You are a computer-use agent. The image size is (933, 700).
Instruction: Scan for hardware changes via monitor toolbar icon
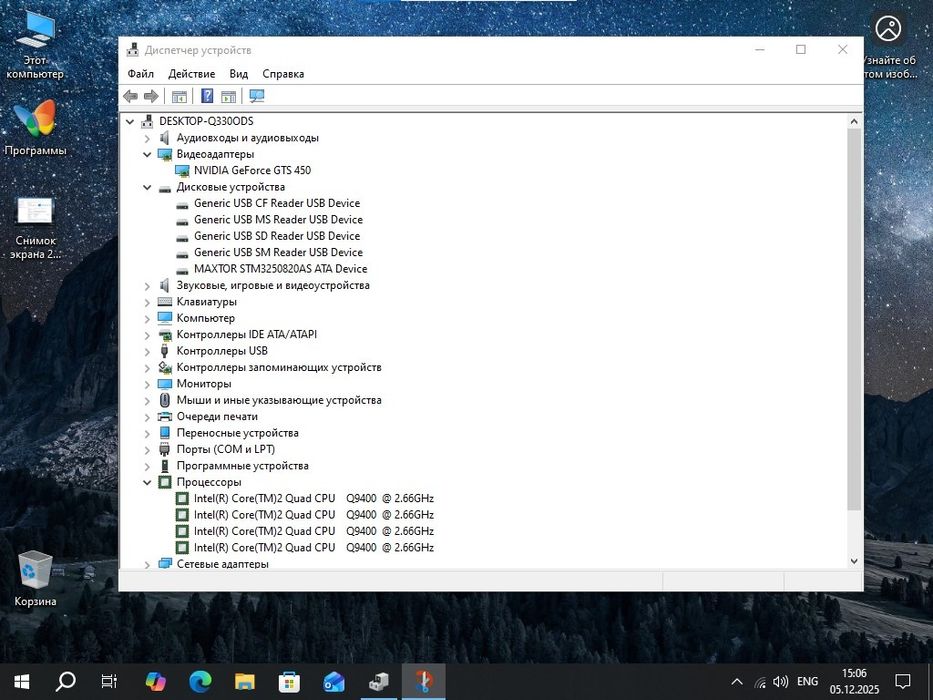pos(256,96)
